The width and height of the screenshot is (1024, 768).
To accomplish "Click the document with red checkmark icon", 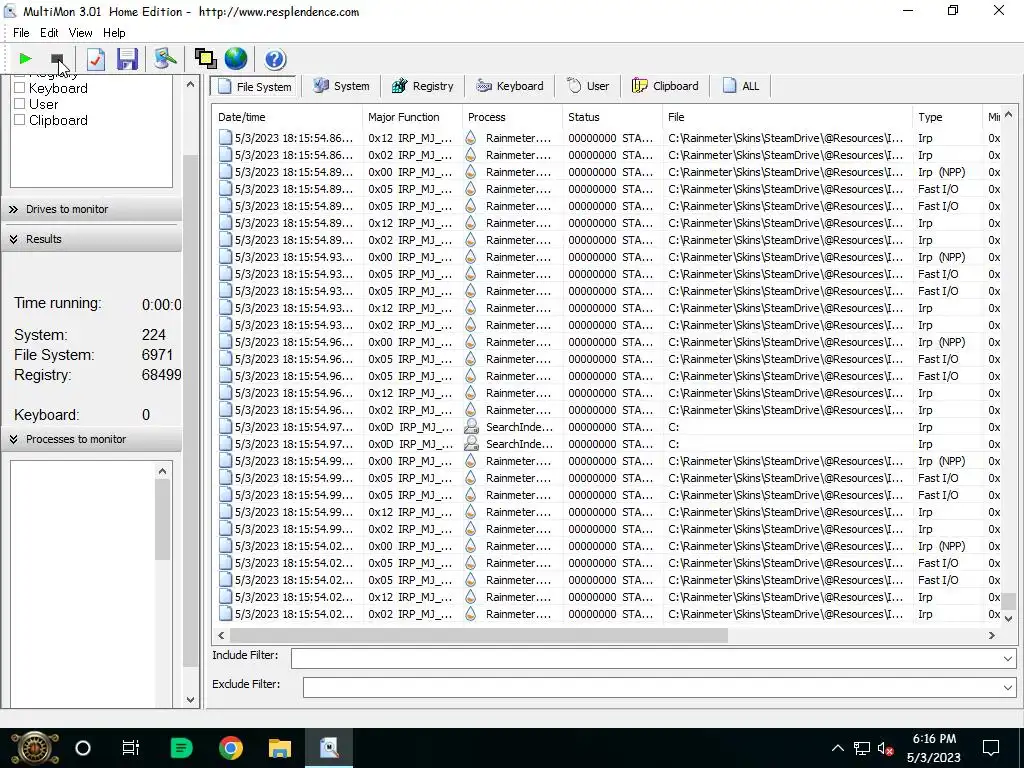I will [95, 59].
